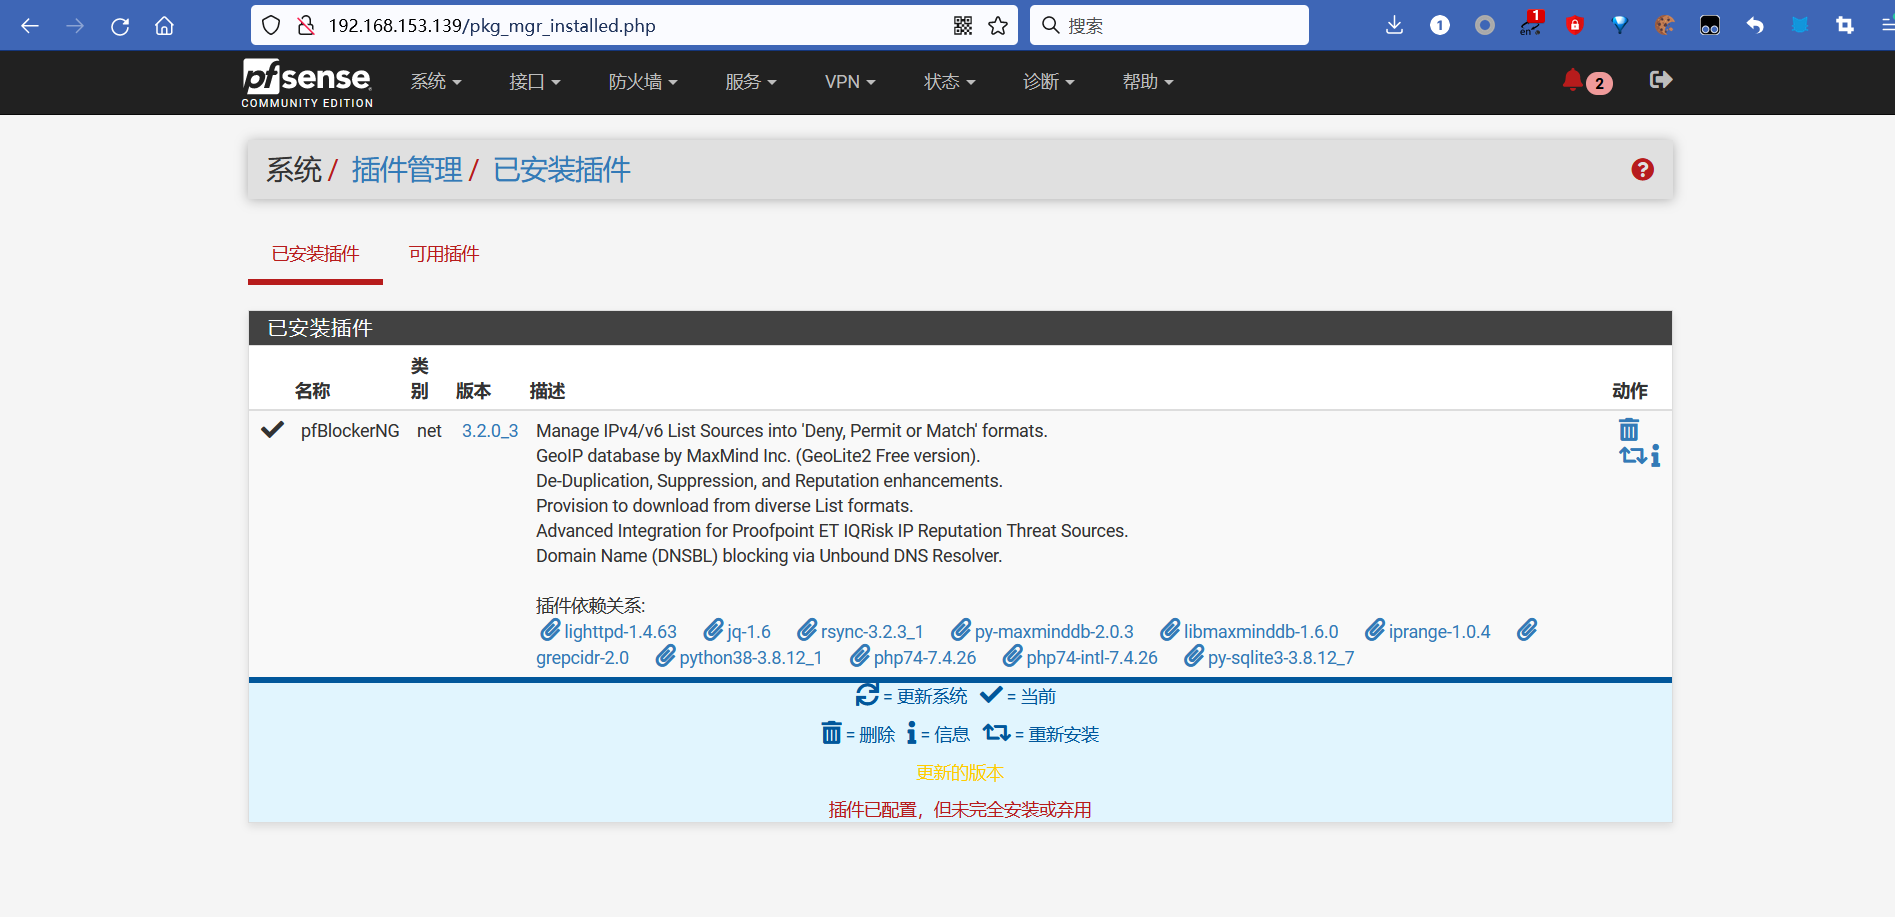
Task: Open the browser downloads panel
Action: (1394, 26)
